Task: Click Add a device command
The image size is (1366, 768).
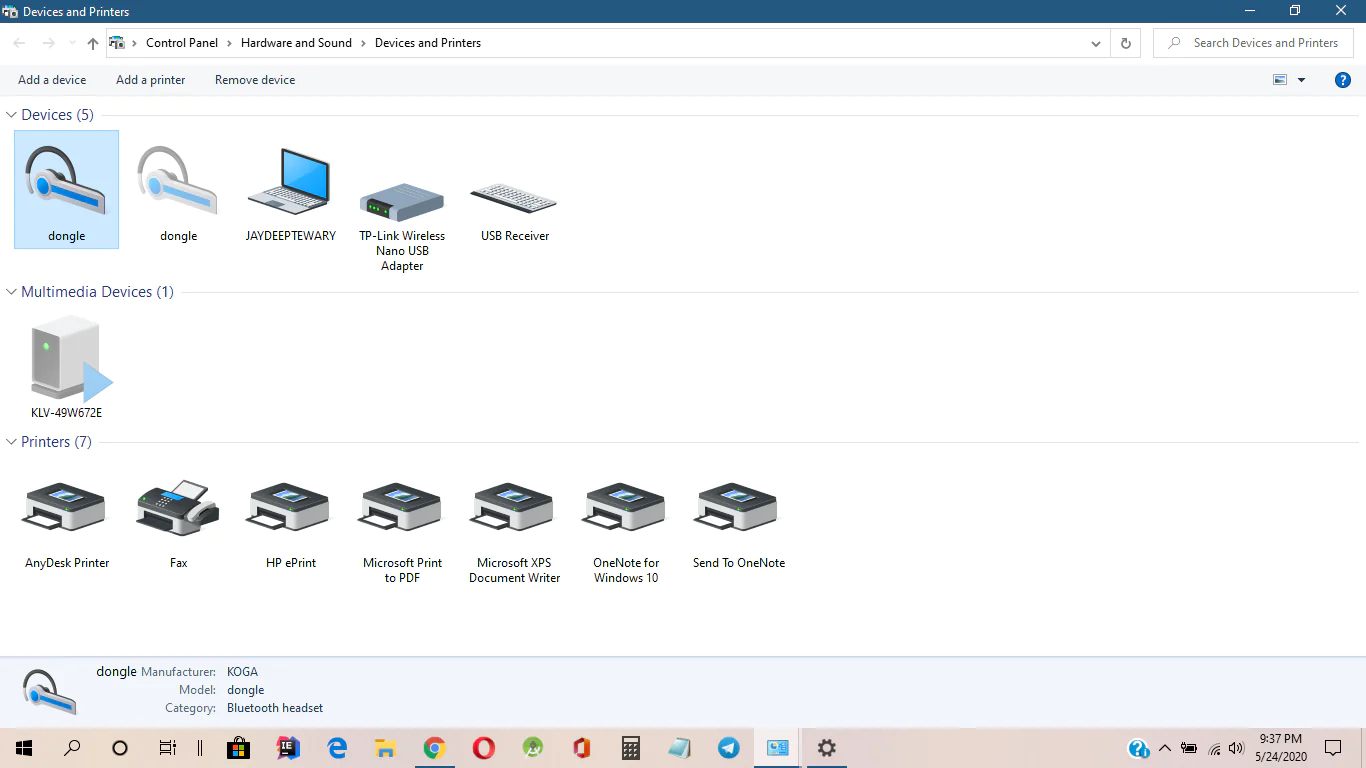Action: click(52, 80)
